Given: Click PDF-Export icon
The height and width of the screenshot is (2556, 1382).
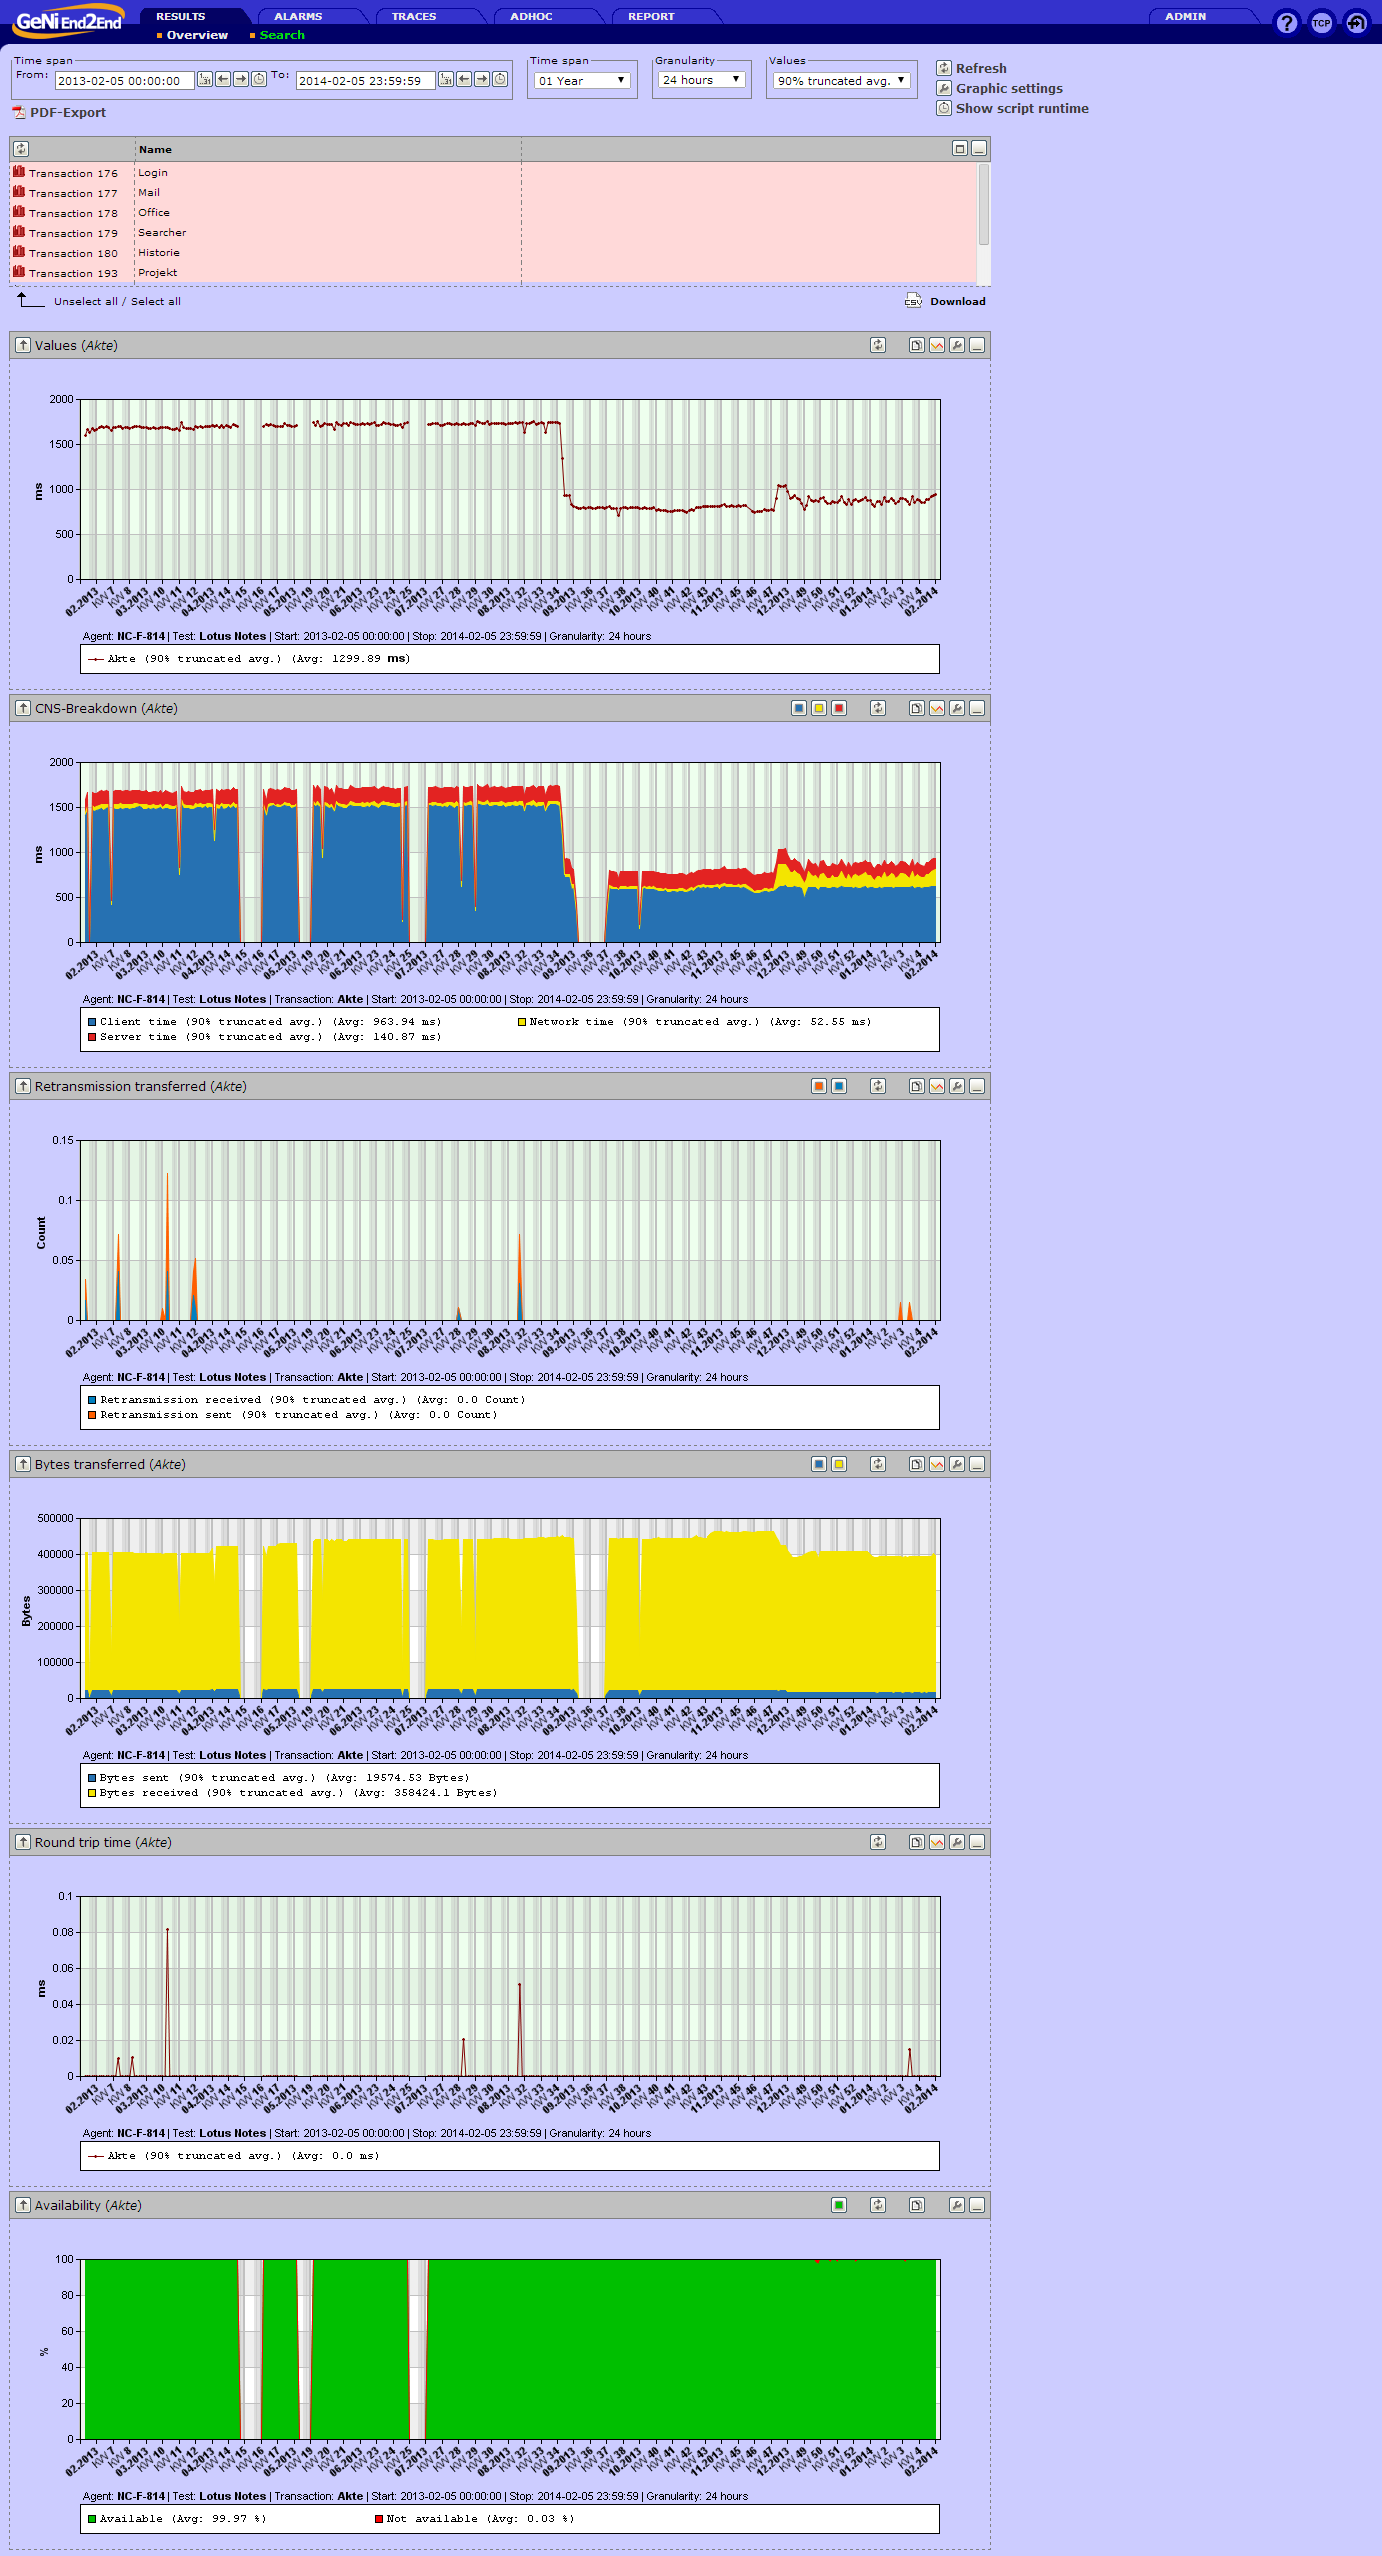Looking at the screenshot, I should pos(19,112).
